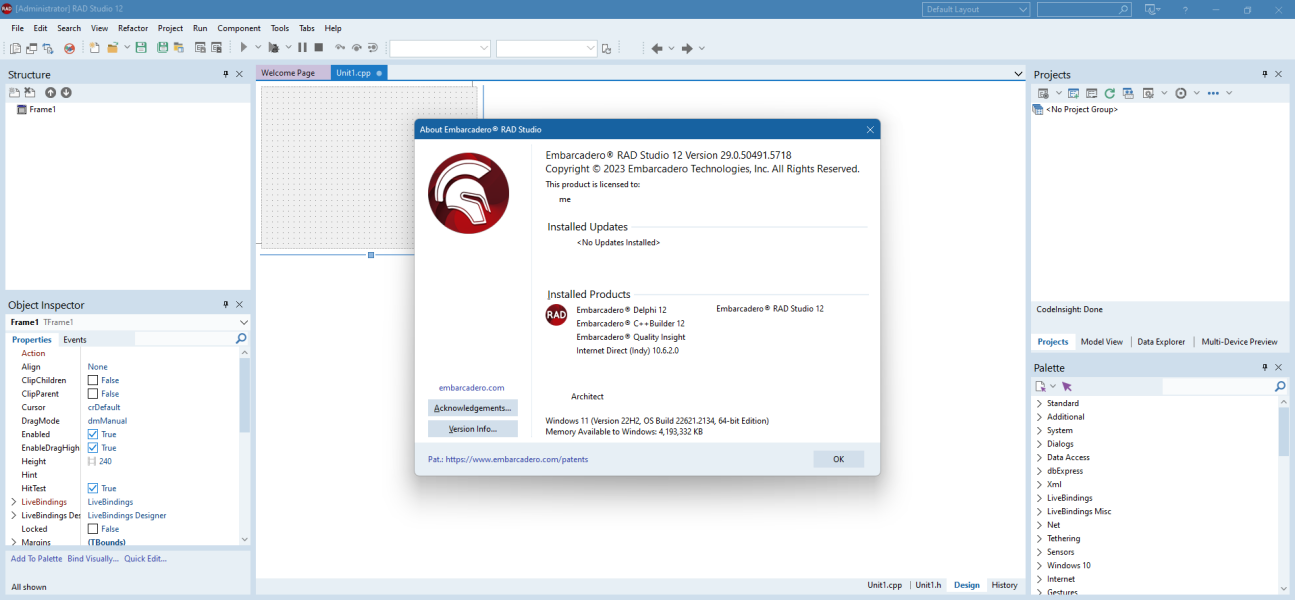Click the Acknowledgements button

[473, 408]
